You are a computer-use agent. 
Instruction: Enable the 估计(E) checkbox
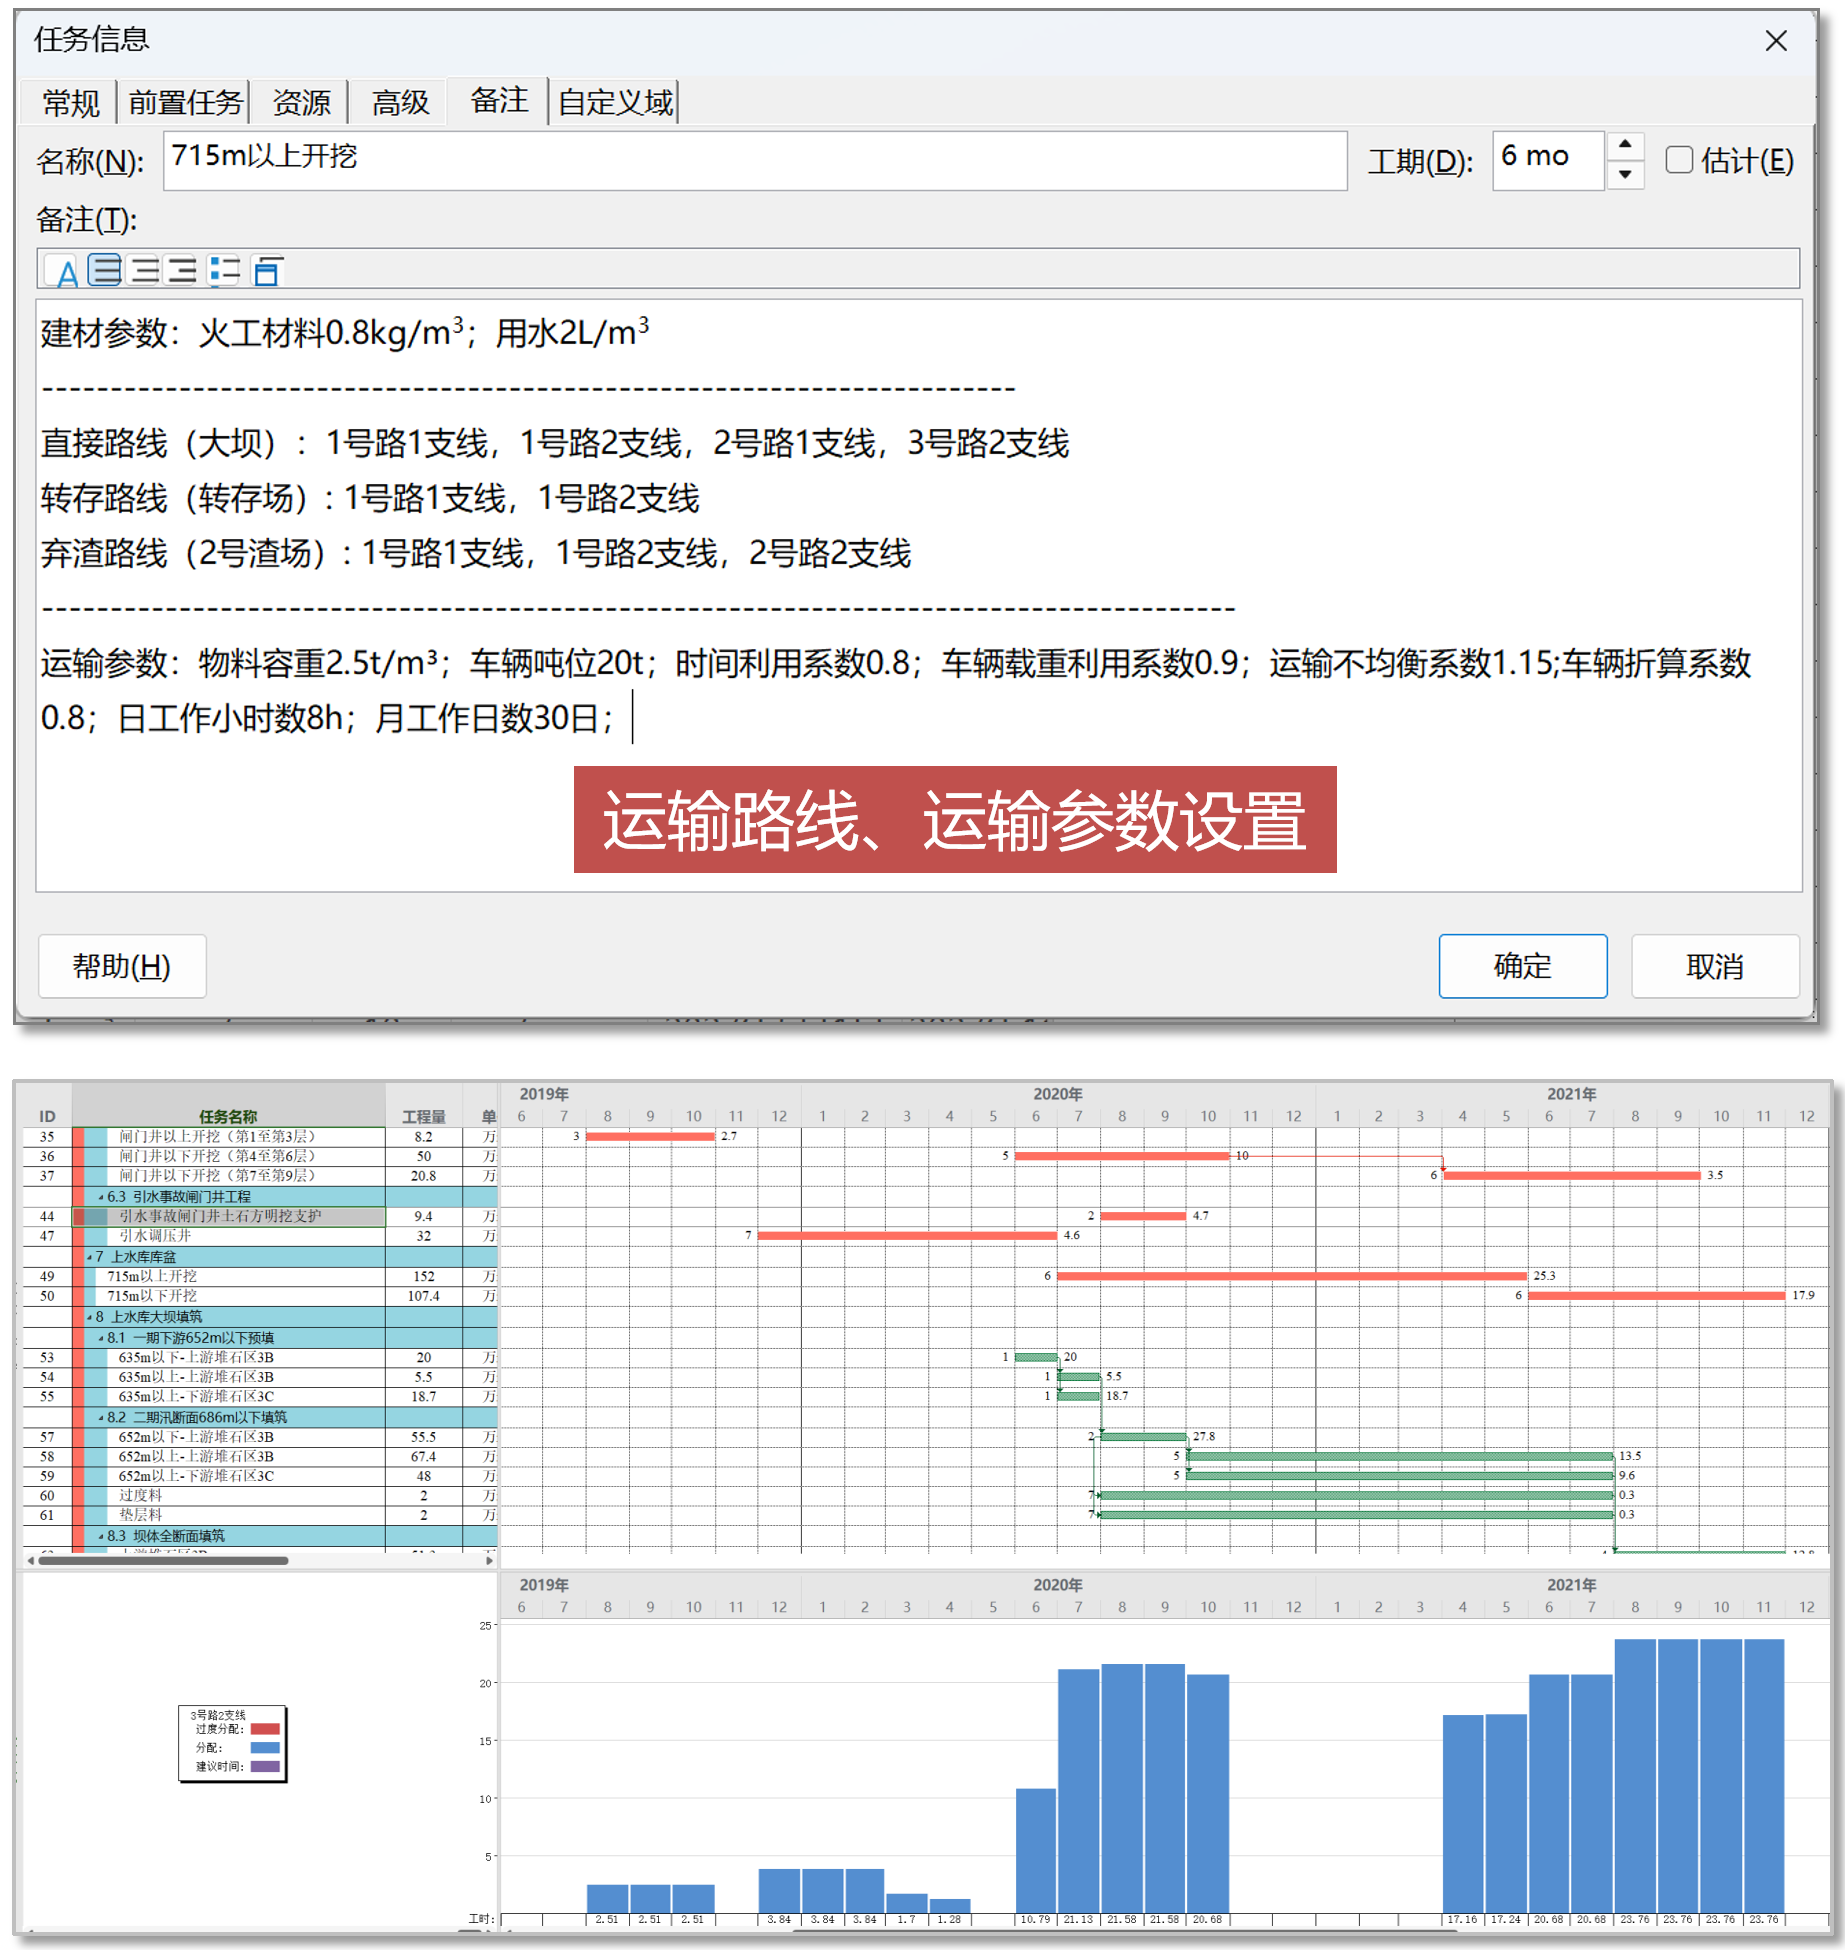[x=1679, y=160]
